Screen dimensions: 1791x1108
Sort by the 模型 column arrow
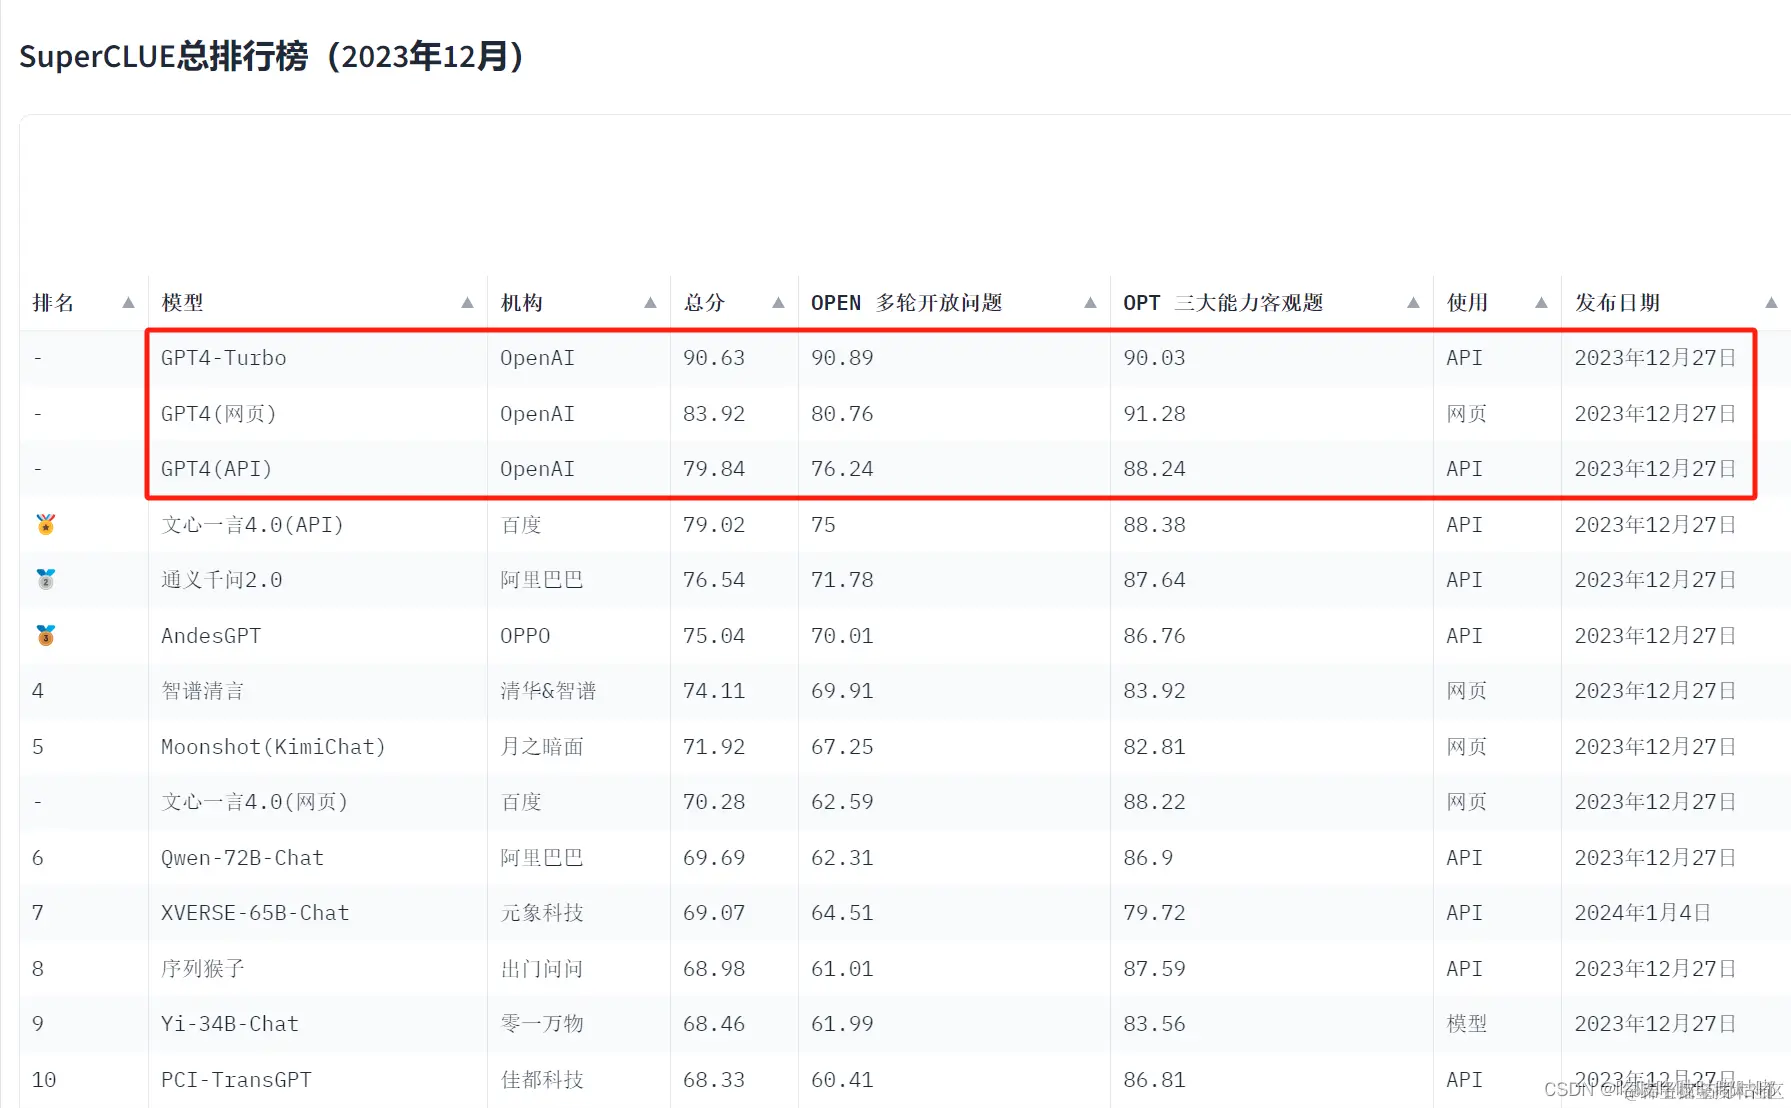coord(467,303)
